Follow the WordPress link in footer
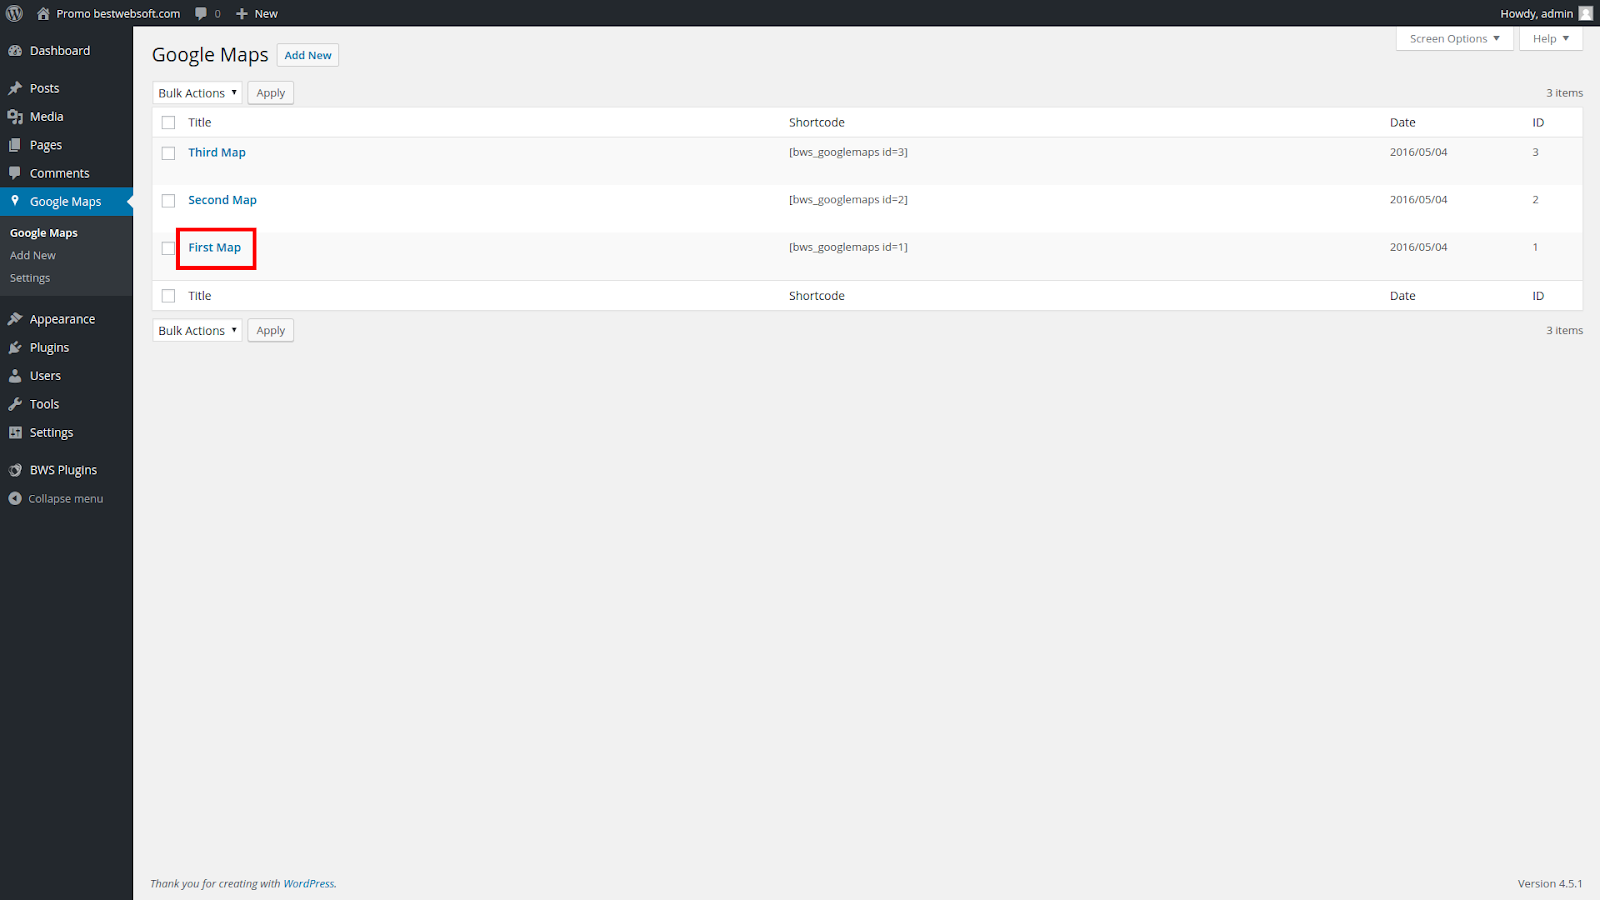Image resolution: width=1600 pixels, height=900 pixels. (308, 884)
